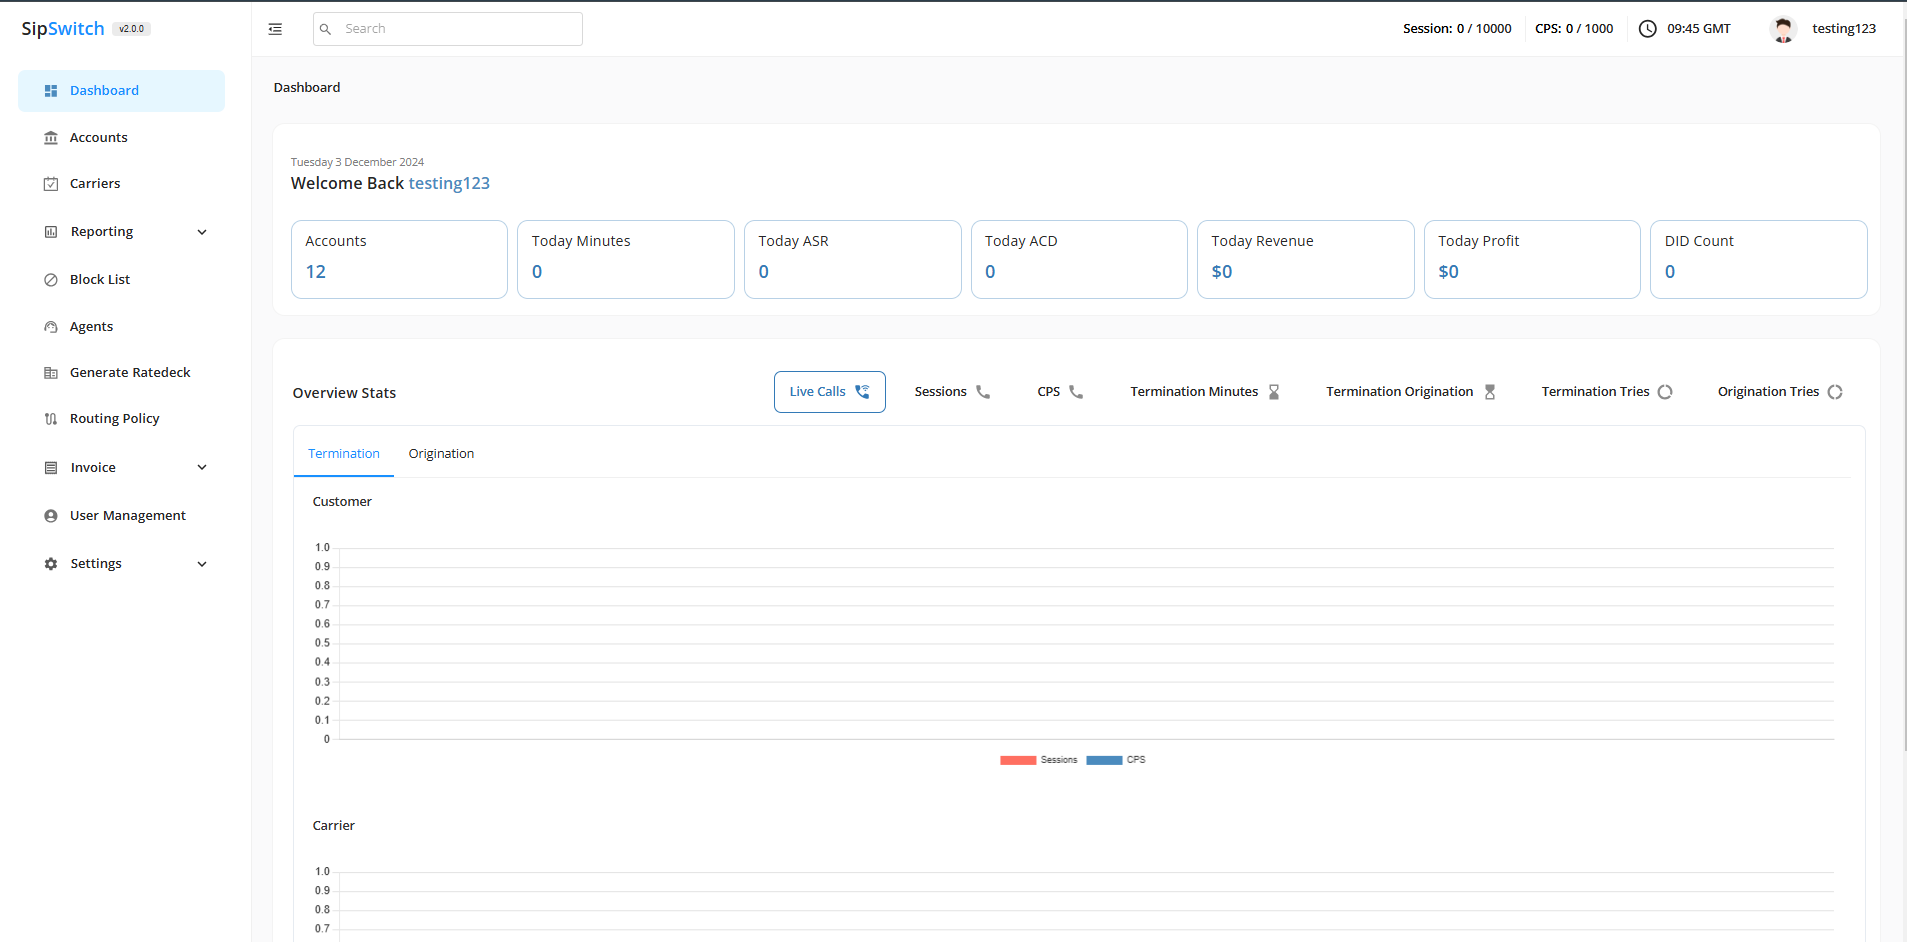Toggle the Sessions stats view
1907x942 pixels.
click(951, 392)
